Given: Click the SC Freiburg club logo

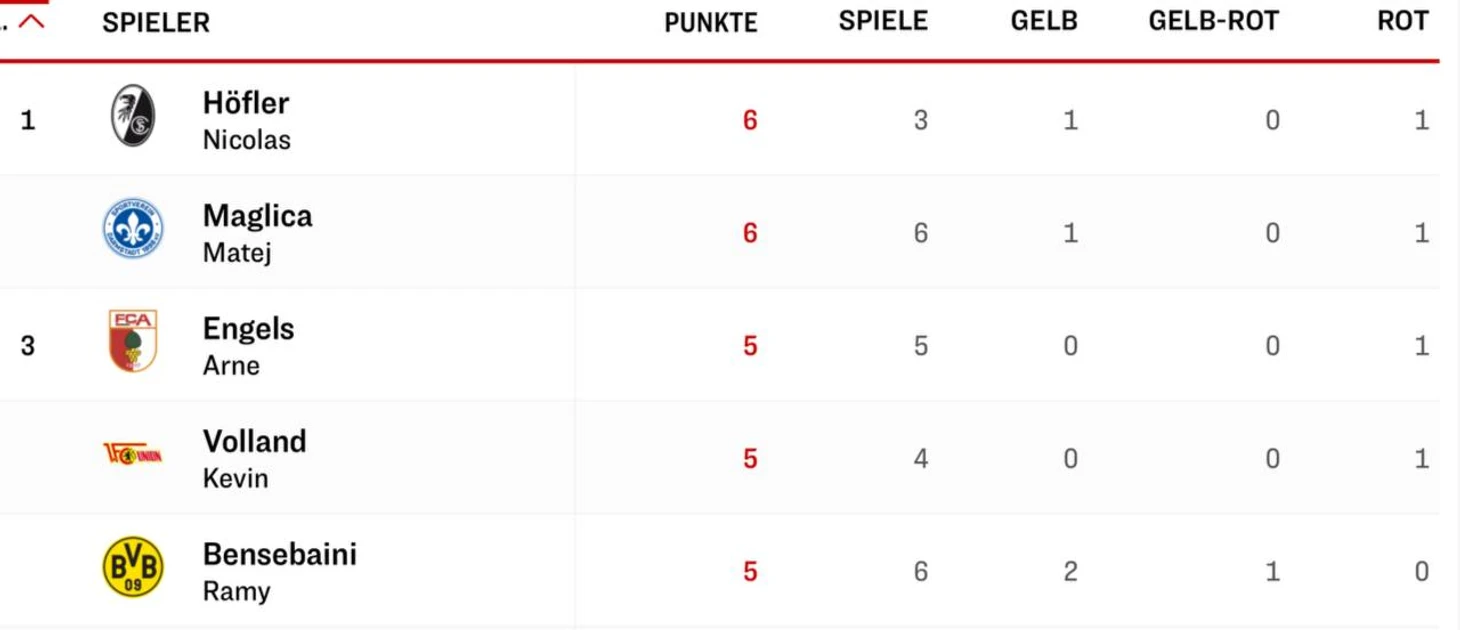Looking at the screenshot, I should pyautogui.click(x=133, y=117).
